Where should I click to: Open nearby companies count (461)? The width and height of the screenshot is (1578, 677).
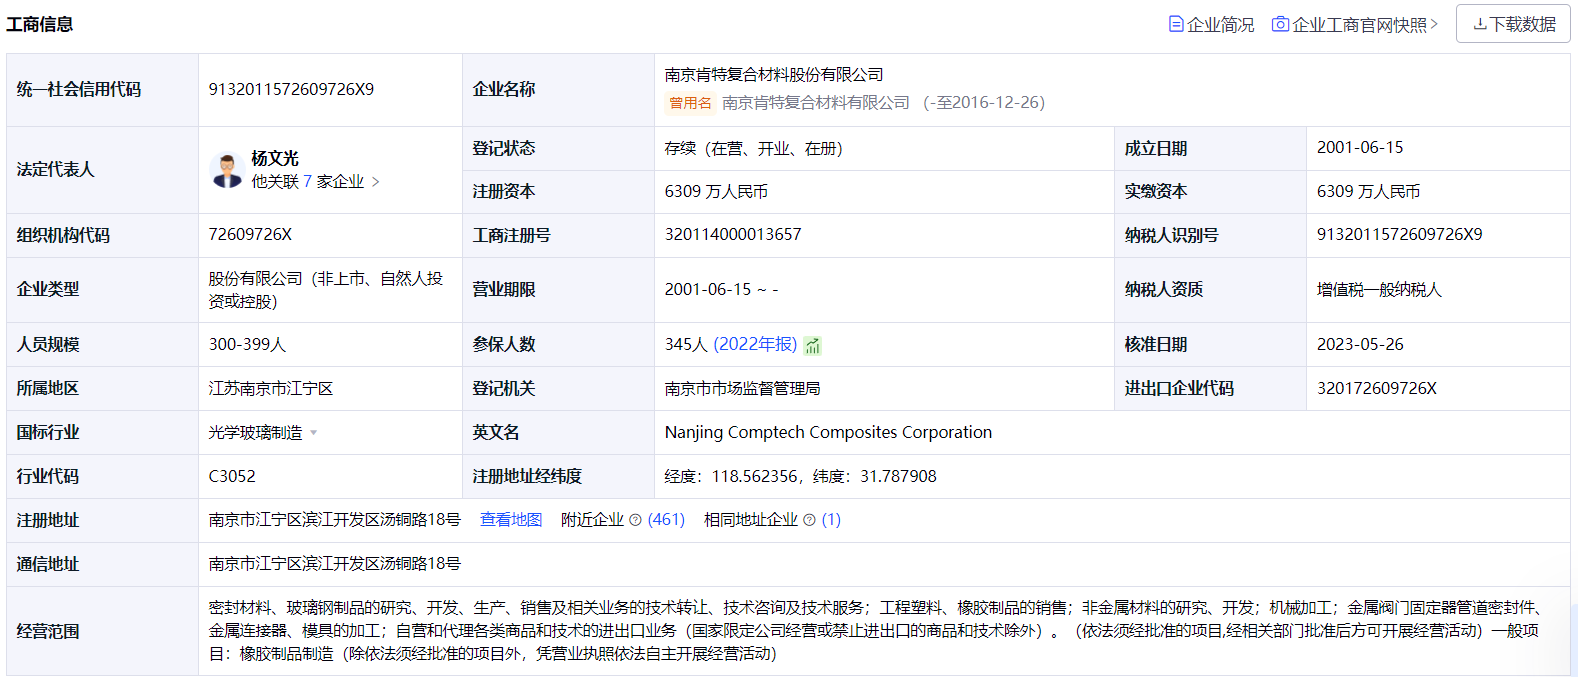[x=666, y=520]
